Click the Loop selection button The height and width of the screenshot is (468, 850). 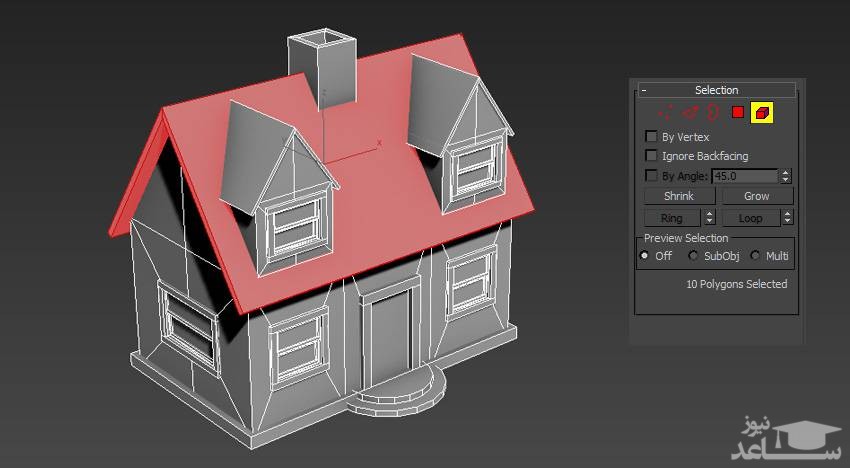click(x=749, y=217)
